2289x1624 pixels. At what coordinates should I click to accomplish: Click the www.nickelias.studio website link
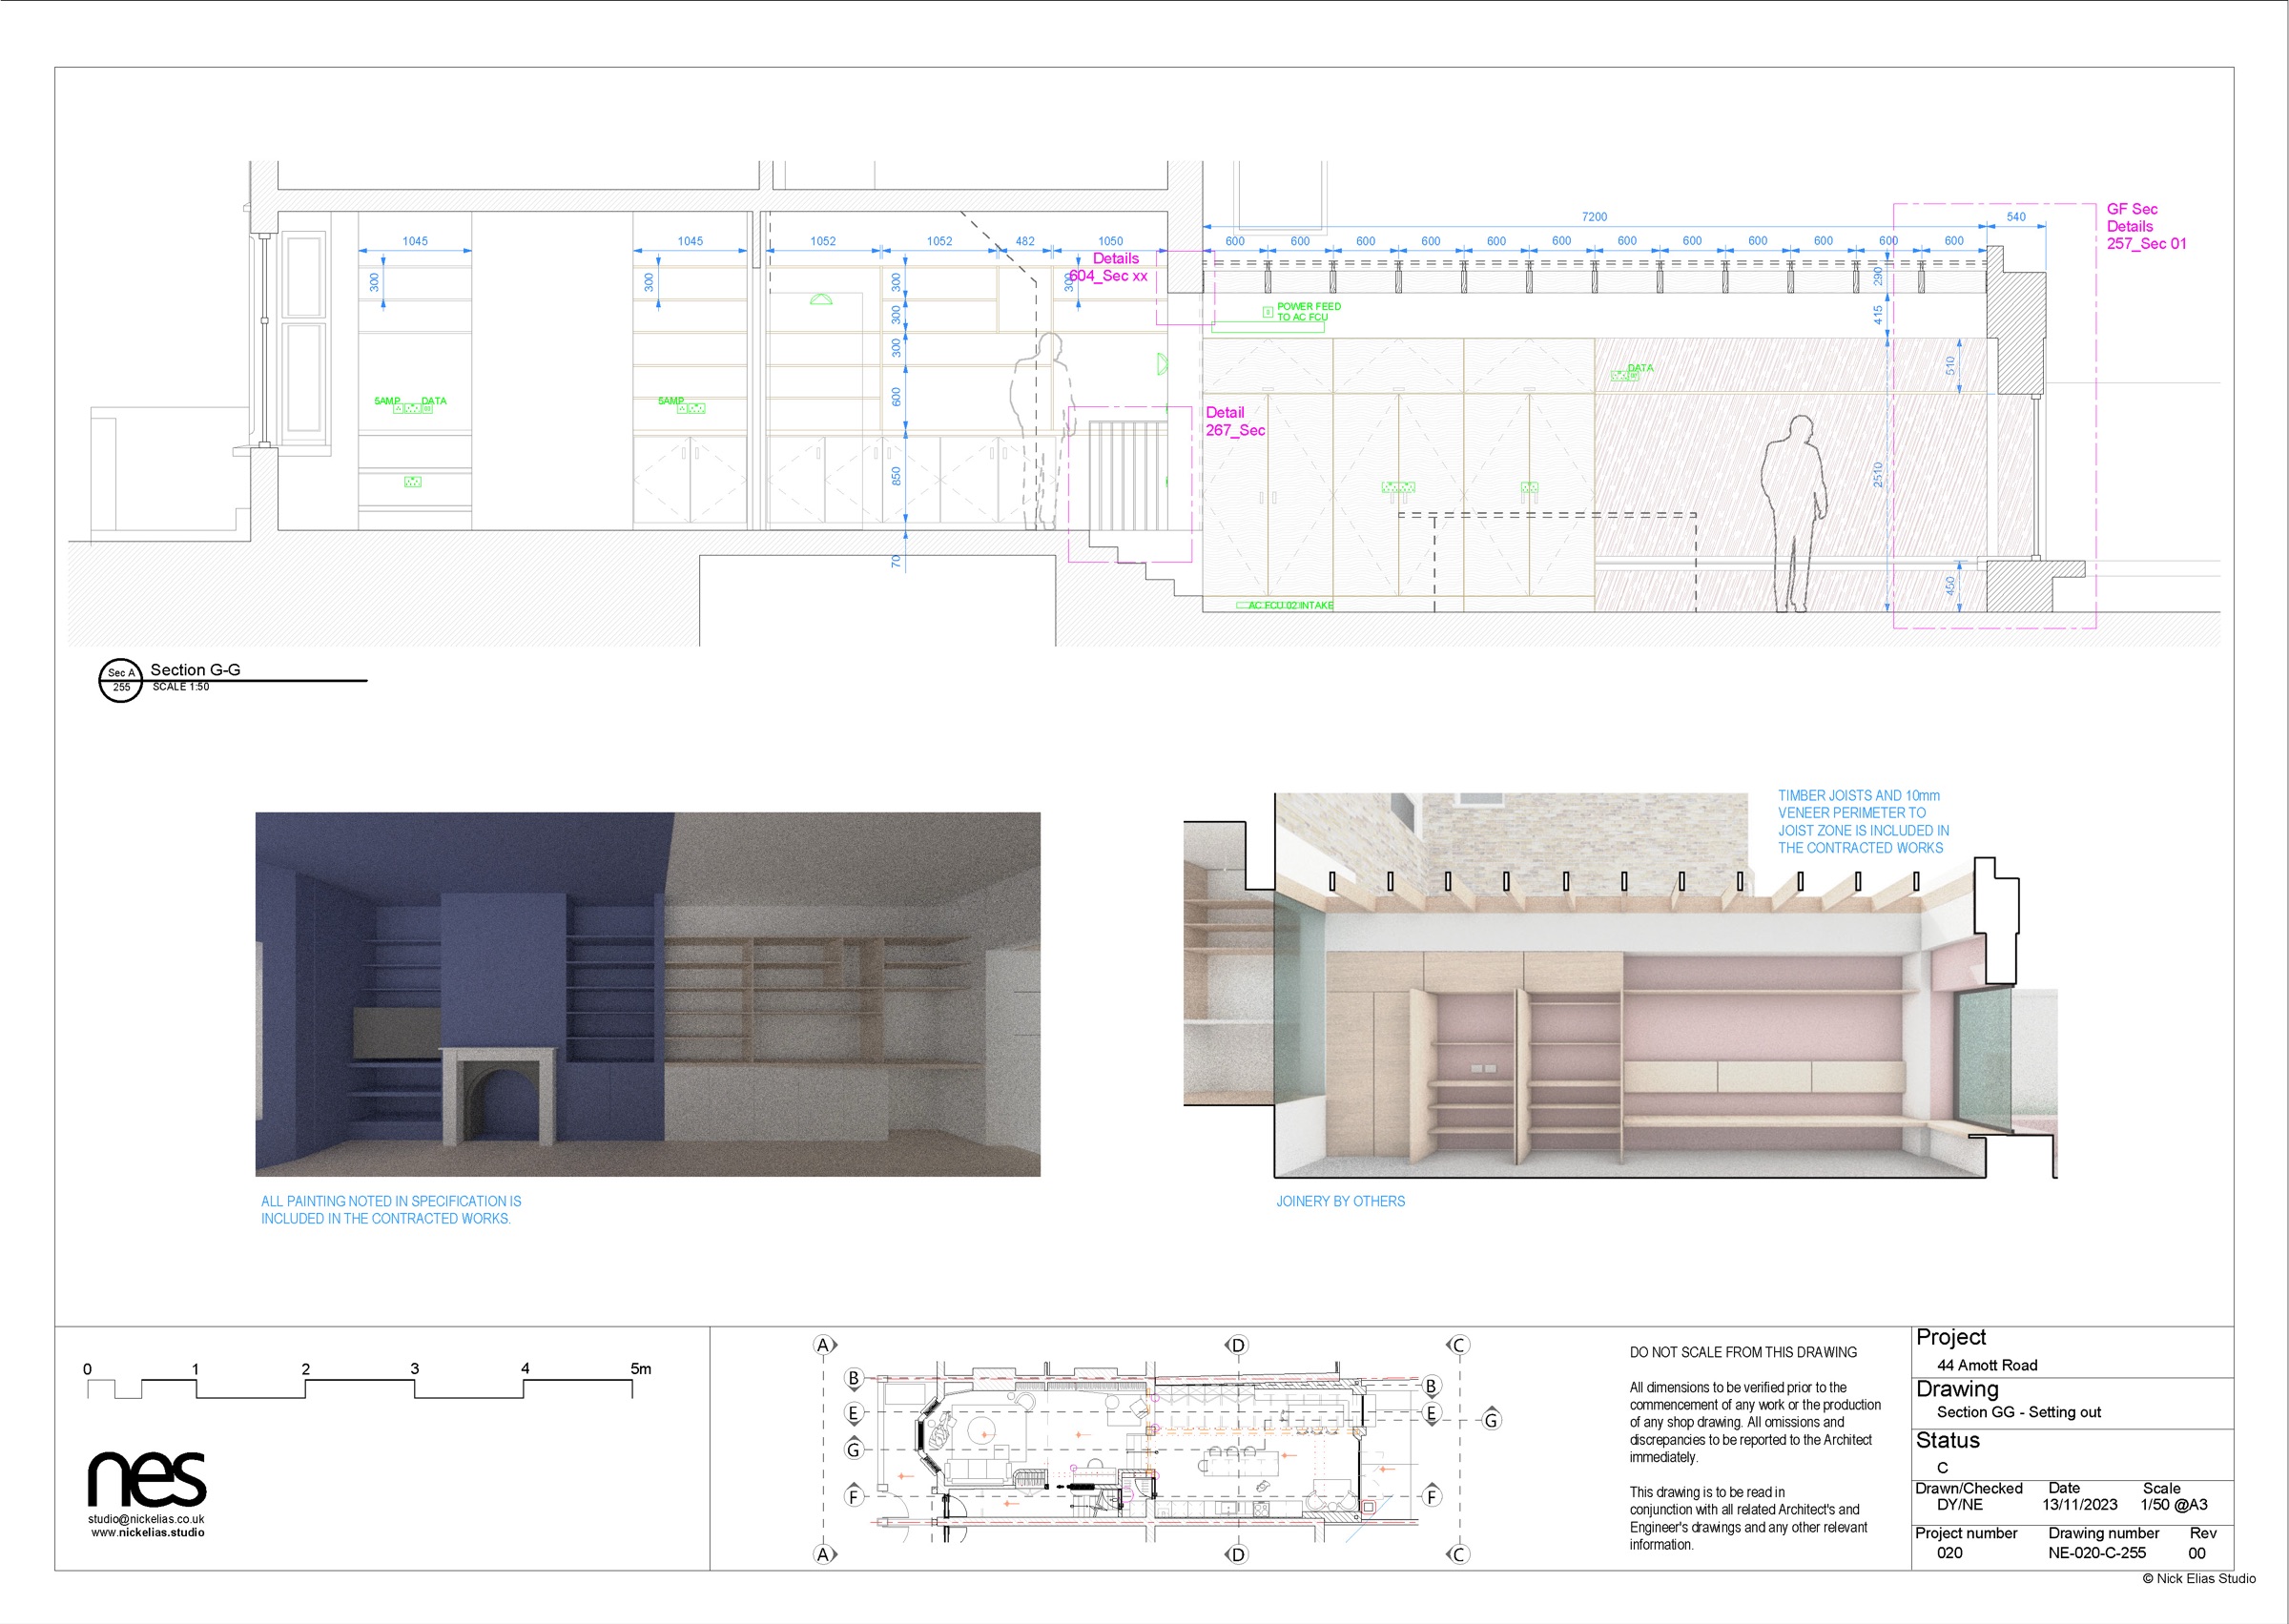click(148, 1532)
